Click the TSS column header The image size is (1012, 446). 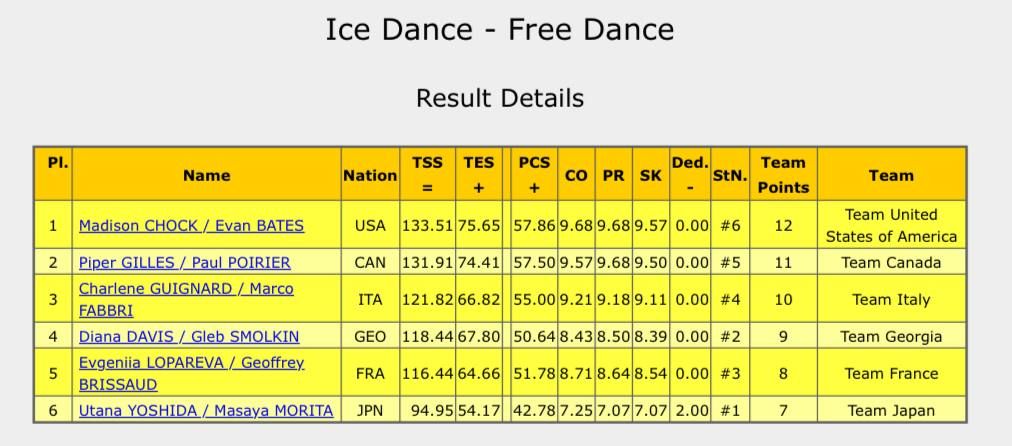click(428, 175)
